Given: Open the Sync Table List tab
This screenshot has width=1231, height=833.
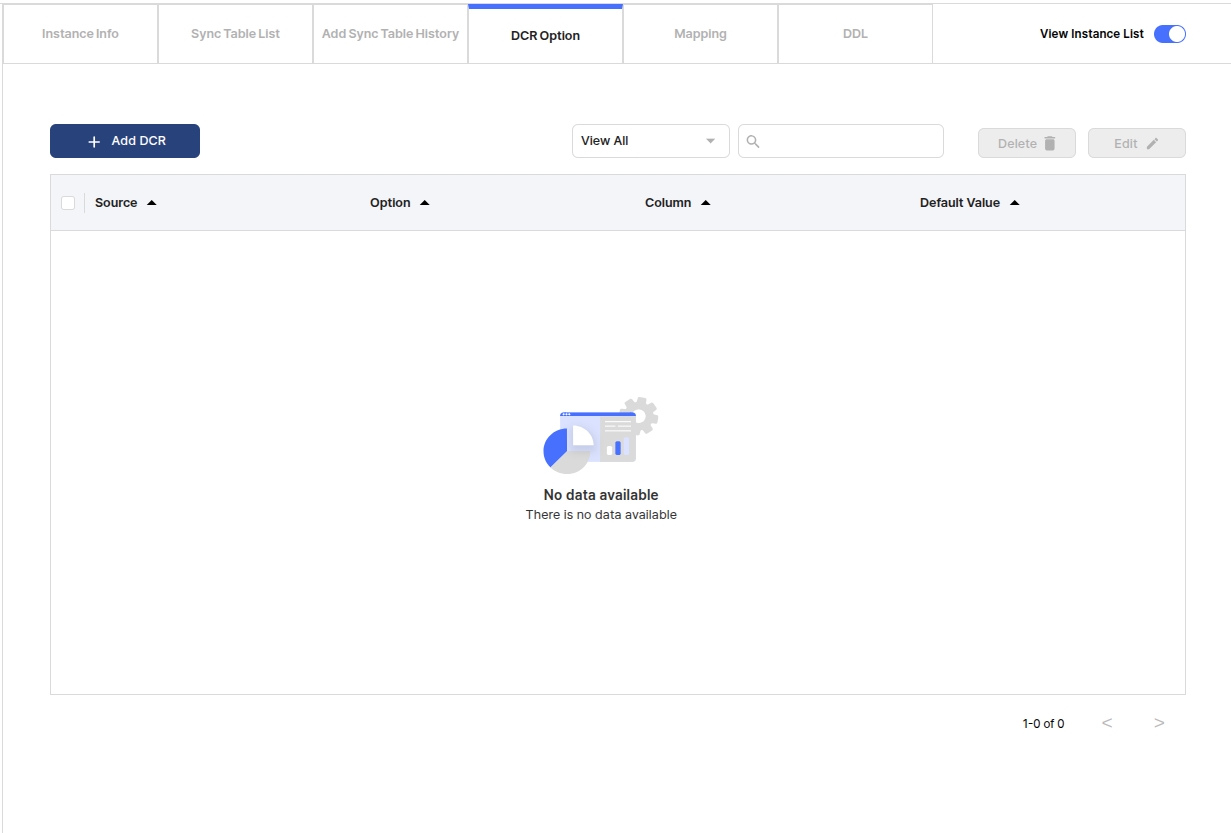Looking at the screenshot, I should 235,34.
